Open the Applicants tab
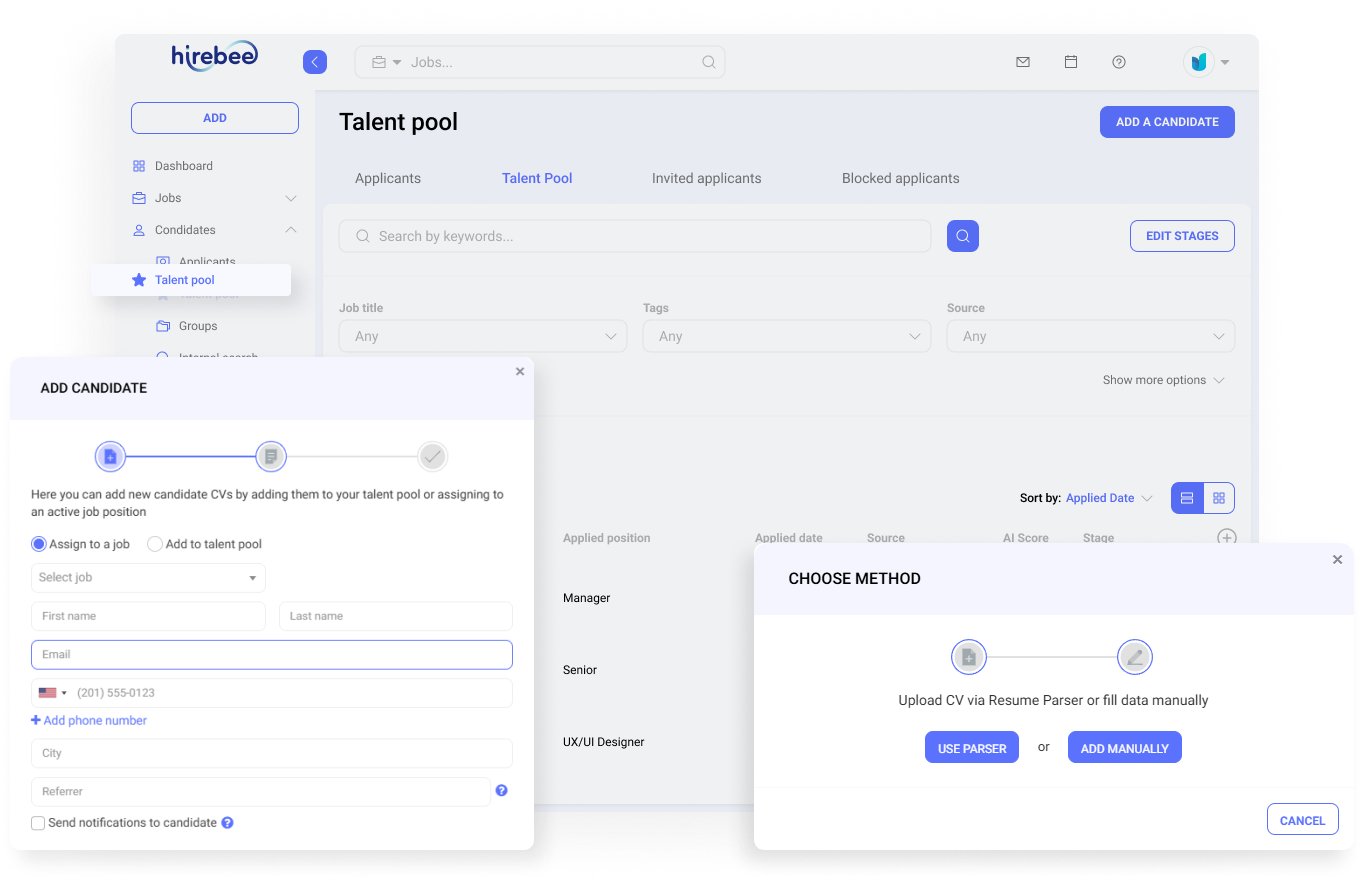 tap(387, 178)
